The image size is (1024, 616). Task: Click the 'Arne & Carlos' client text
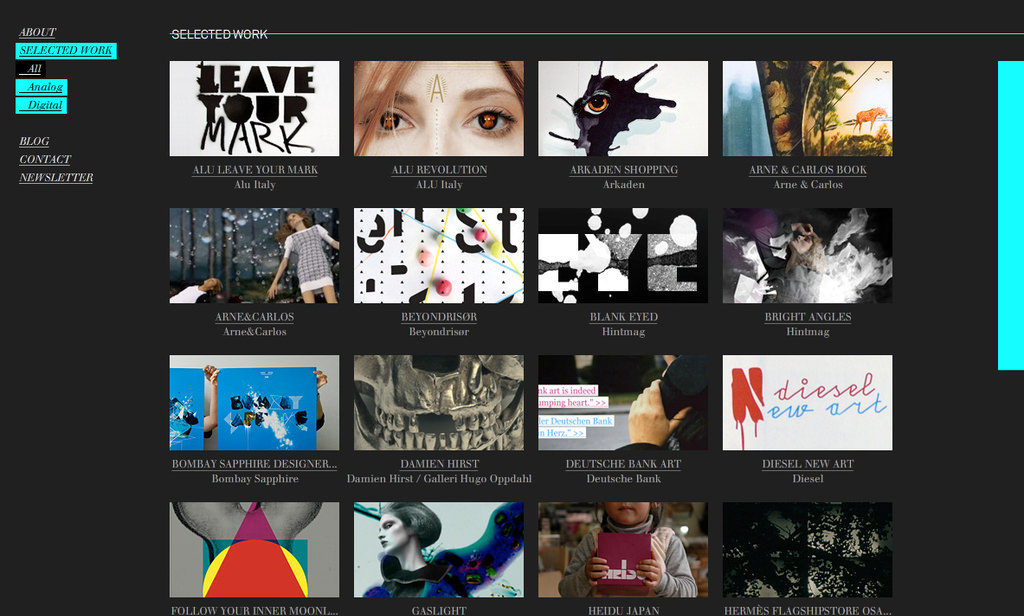(x=808, y=185)
